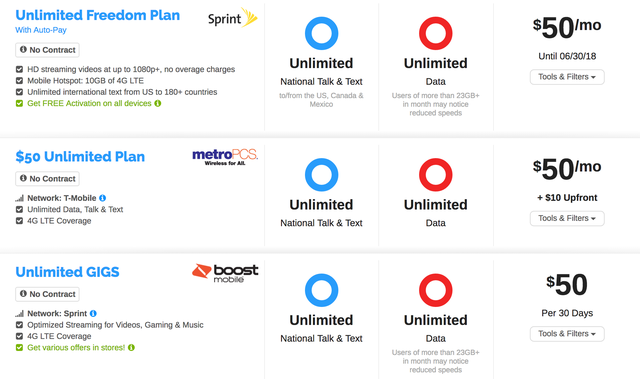The height and width of the screenshot is (379, 640).
Task: Click info icon after FREE Activation offer
Action: coord(158,103)
